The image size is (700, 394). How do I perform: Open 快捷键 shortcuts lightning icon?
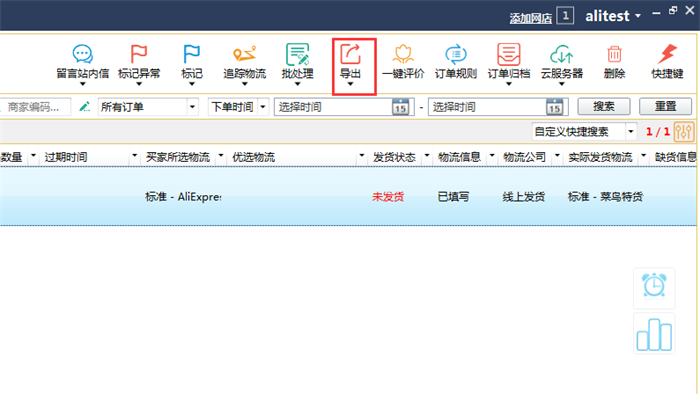(667, 54)
